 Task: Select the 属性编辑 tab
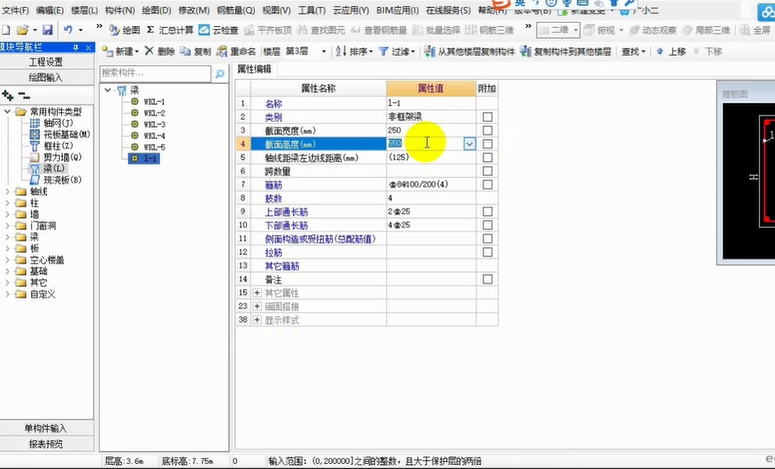(x=255, y=69)
